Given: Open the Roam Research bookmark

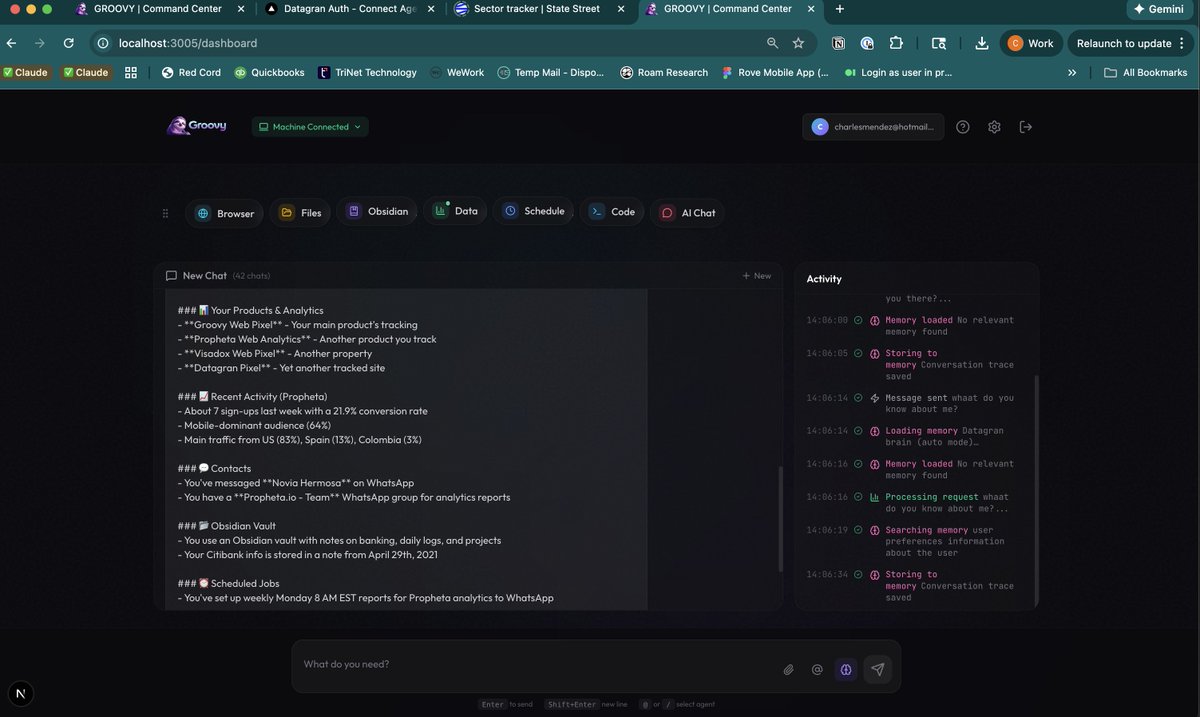Looking at the screenshot, I should coord(664,72).
